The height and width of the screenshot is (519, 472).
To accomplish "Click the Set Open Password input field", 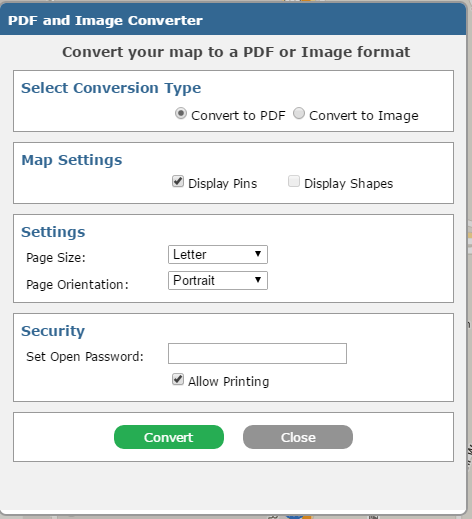I will 257,354.
